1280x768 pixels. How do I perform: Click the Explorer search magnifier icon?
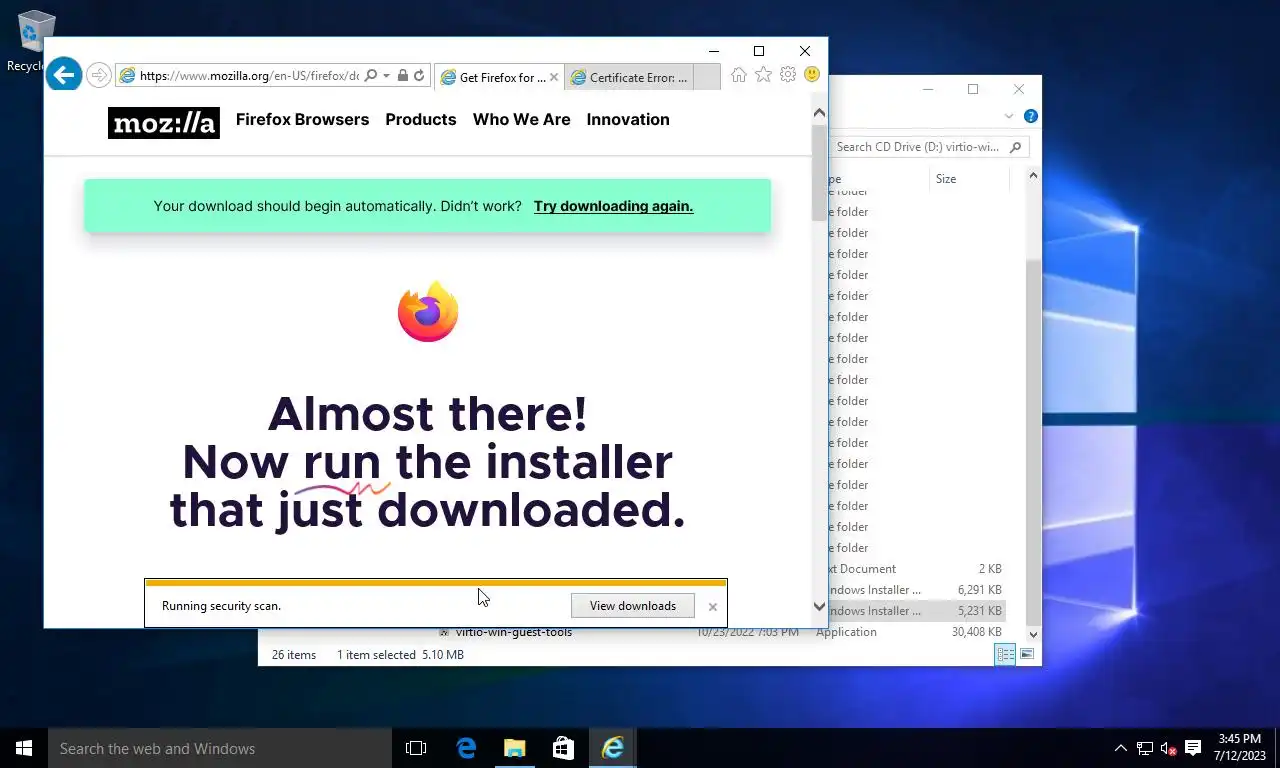1016,147
